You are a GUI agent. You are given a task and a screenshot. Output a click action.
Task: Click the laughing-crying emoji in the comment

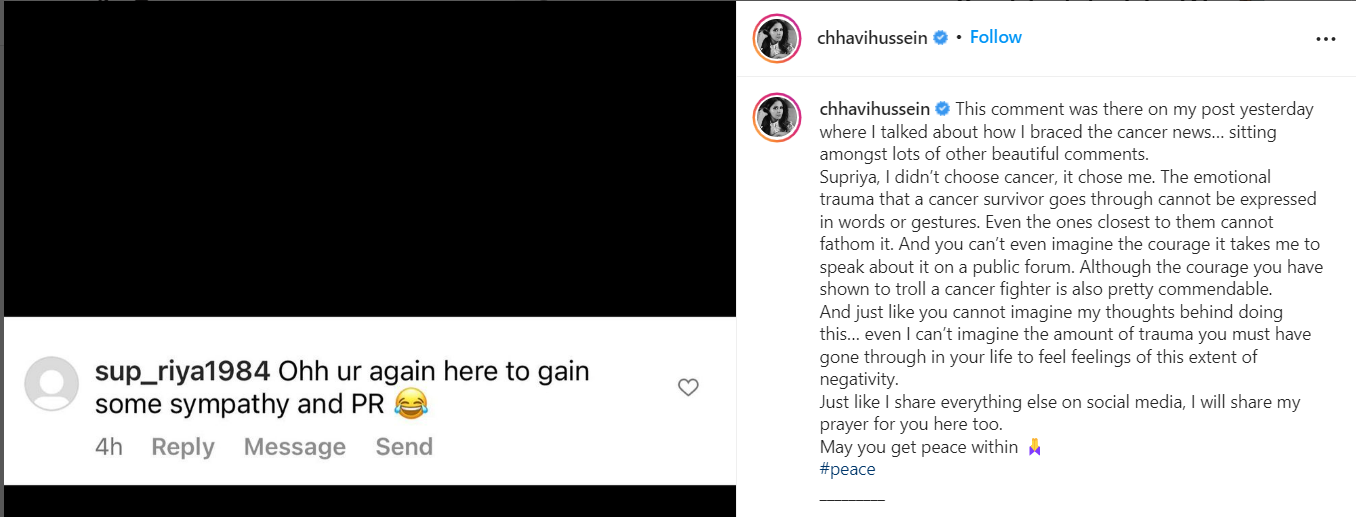410,404
